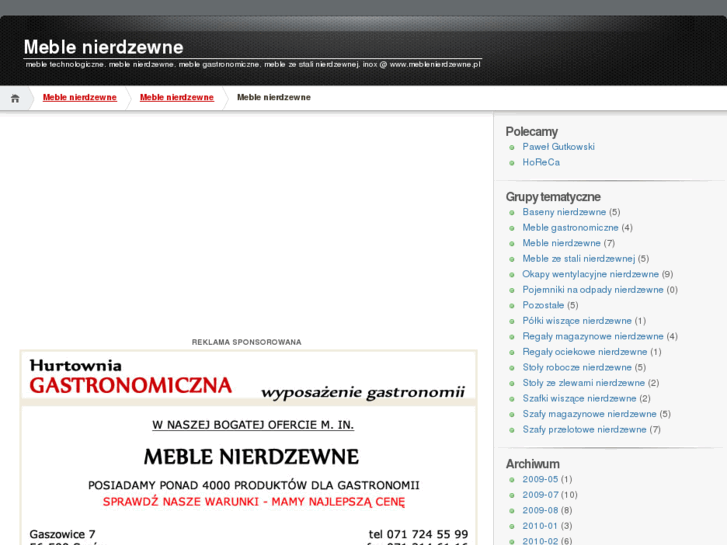Open Meble nierdzewne category in sidebar
Image resolution: width=727 pixels, height=545 pixels.
(561, 243)
